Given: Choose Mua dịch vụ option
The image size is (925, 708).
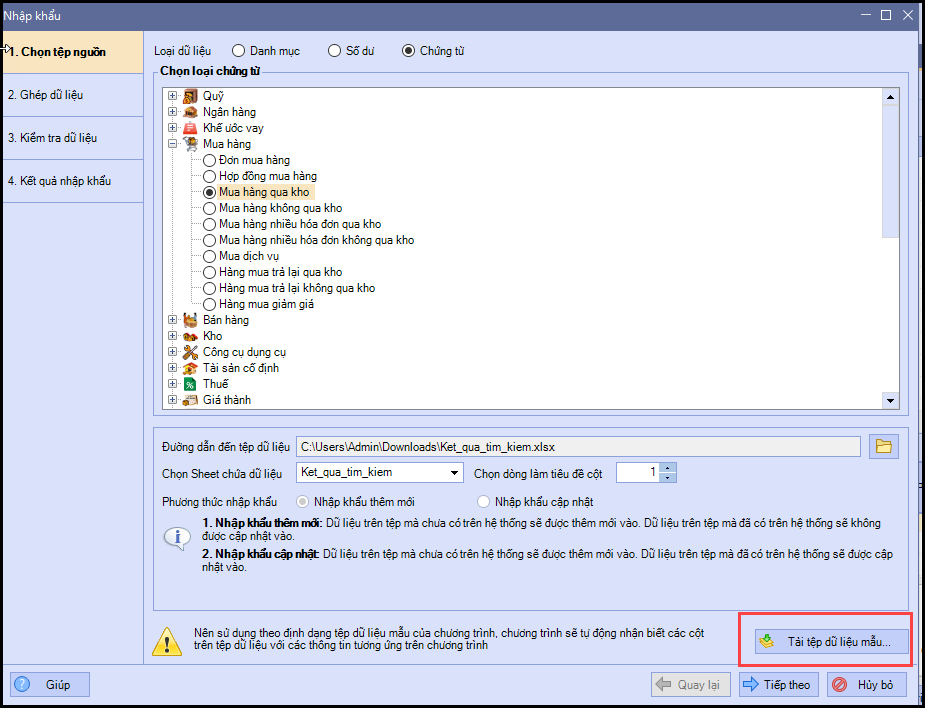Looking at the screenshot, I should (209, 256).
